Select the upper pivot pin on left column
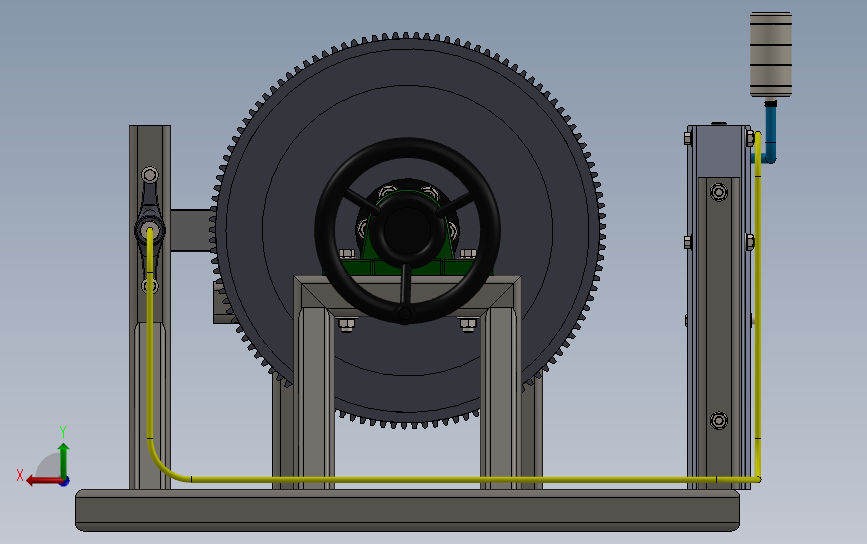The width and height of the screenshot is (867, 544). point(150,175)
